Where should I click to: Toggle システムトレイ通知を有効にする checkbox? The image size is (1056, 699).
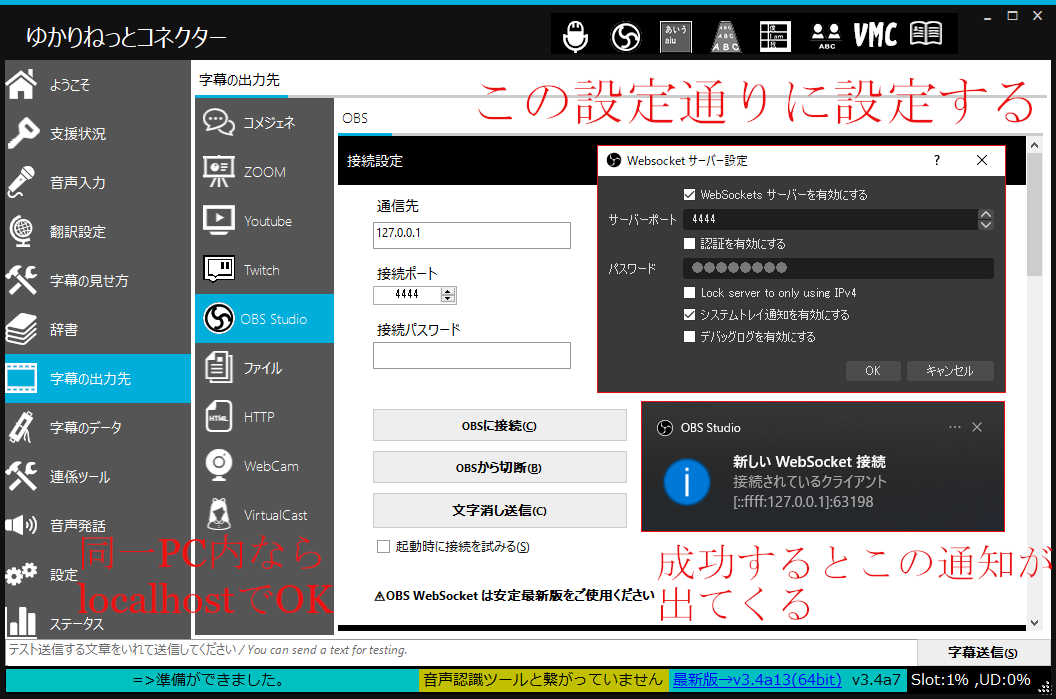[689, 314]
